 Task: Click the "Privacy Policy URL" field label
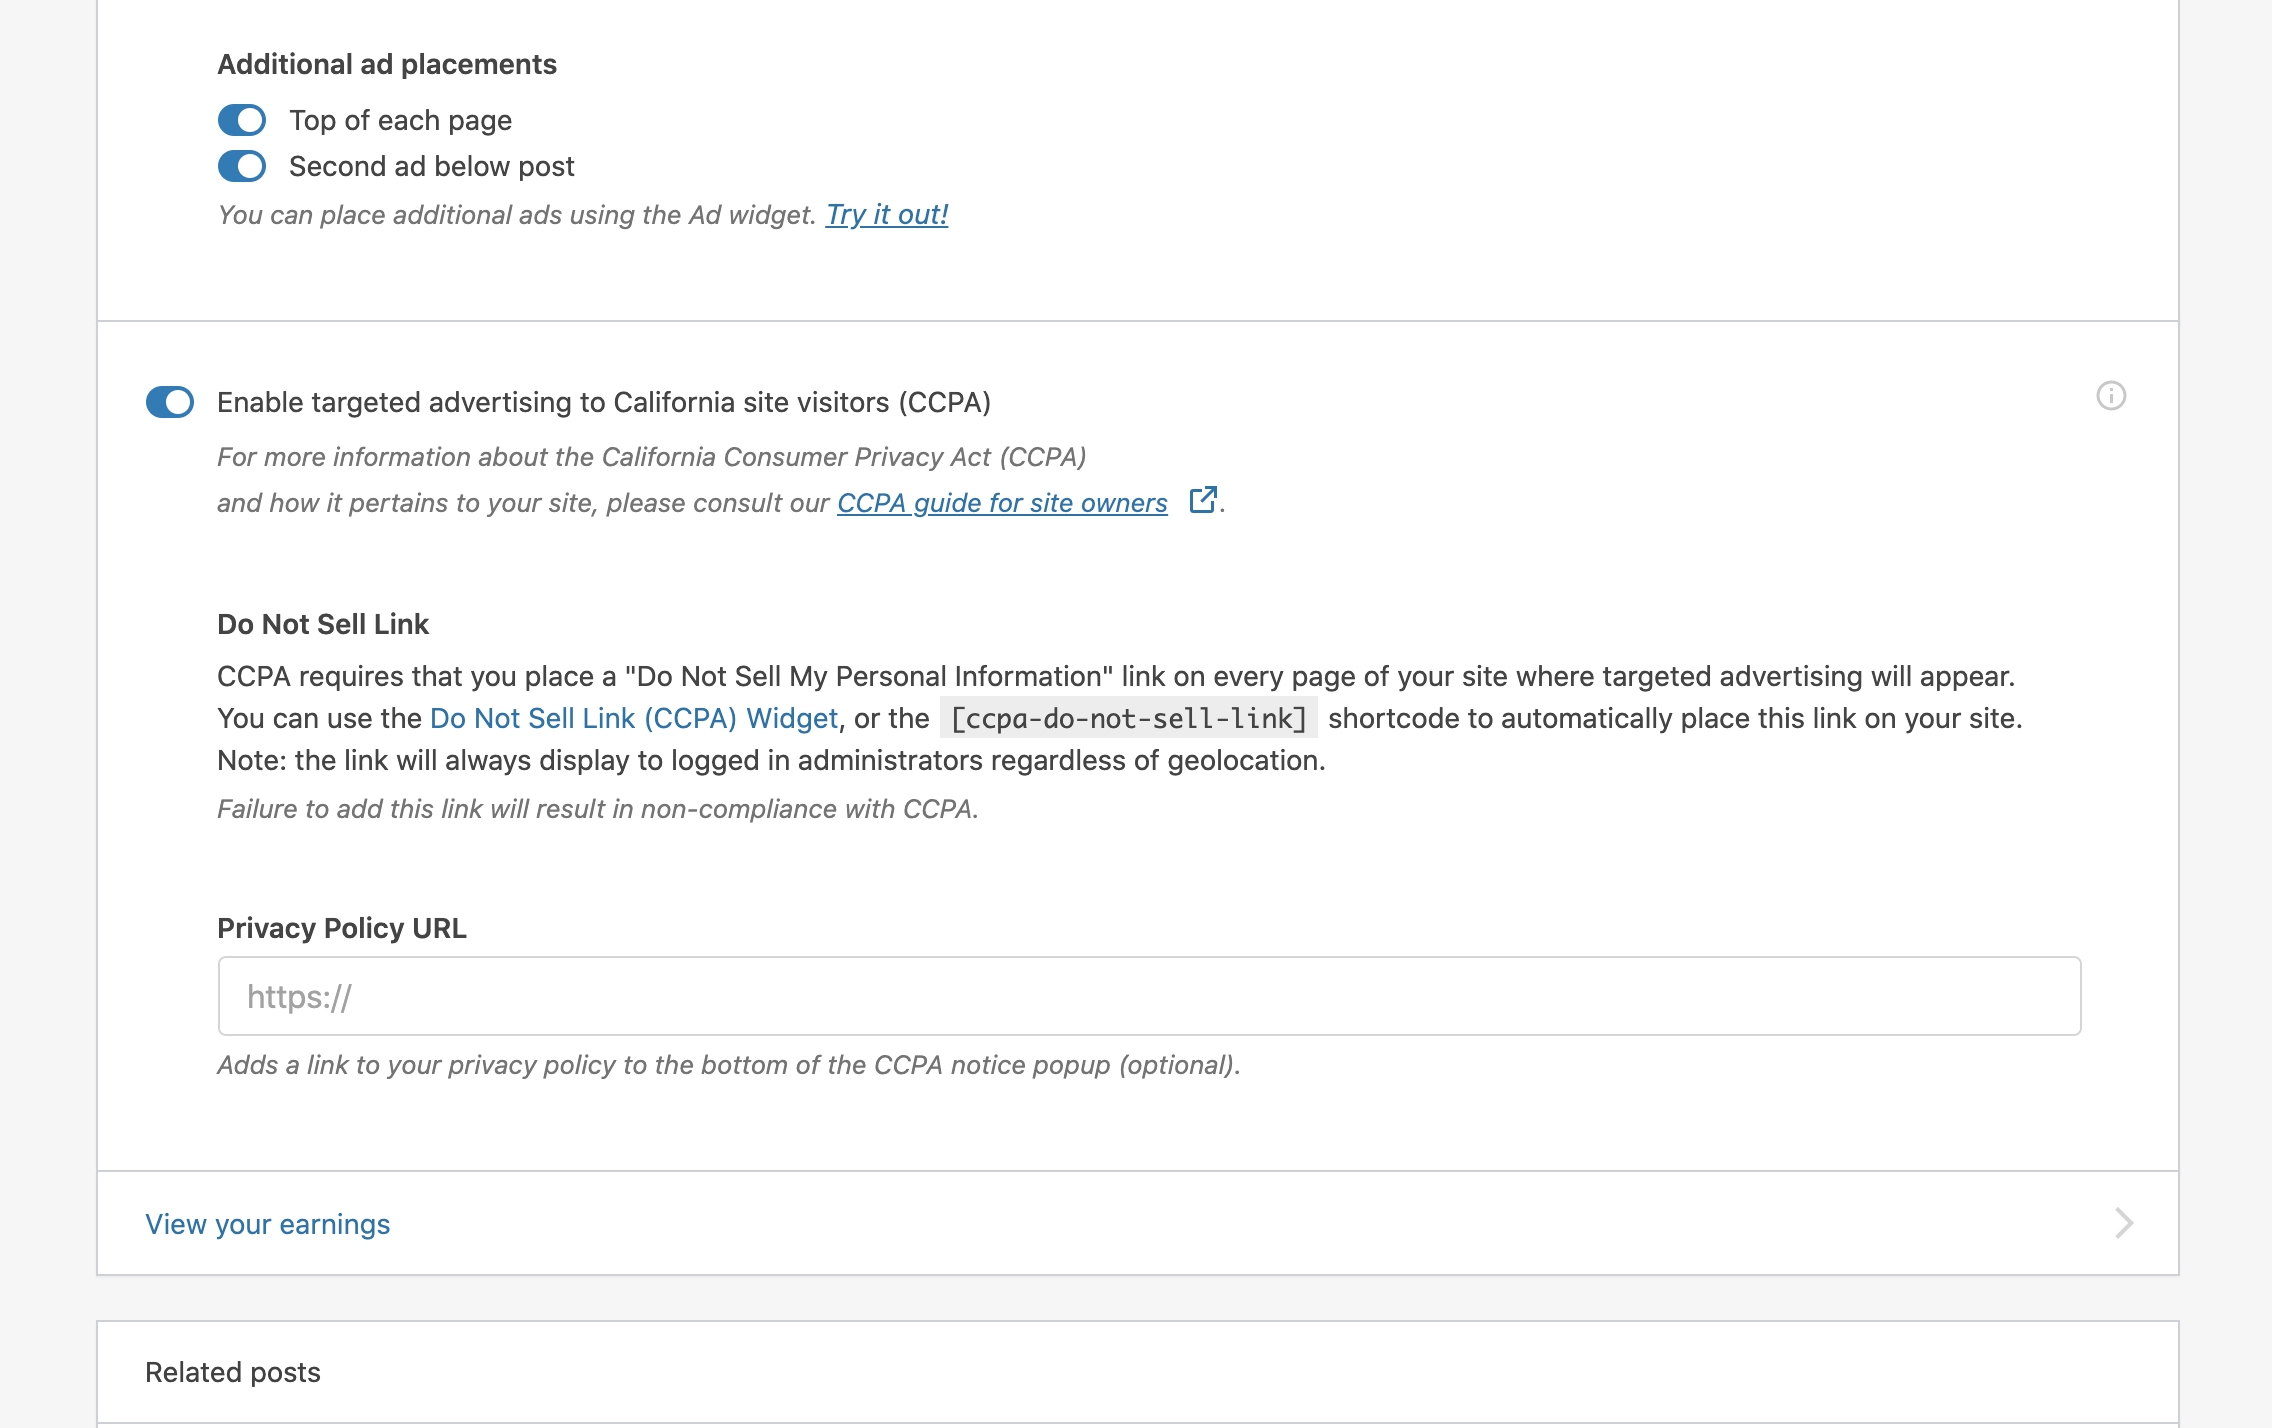[342, 928]
